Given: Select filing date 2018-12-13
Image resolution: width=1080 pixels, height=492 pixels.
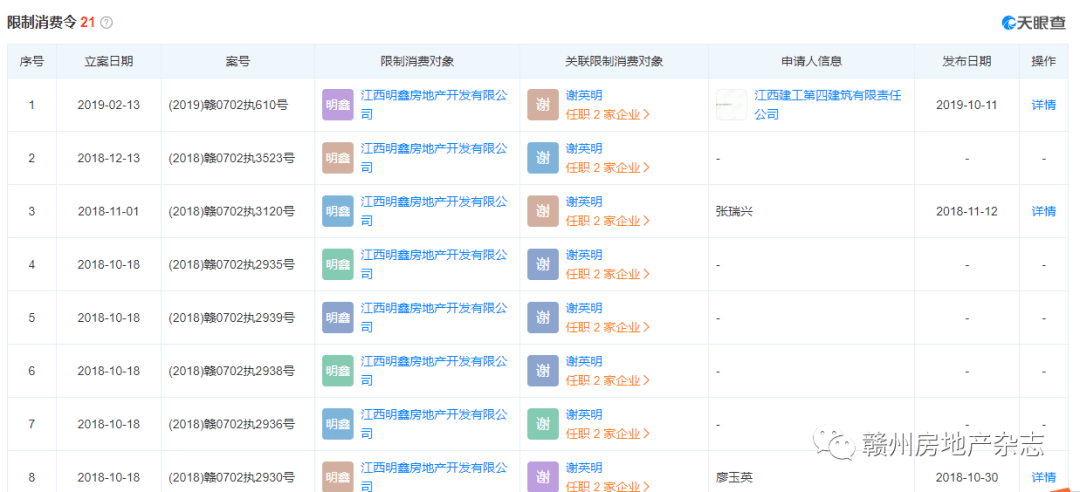Looking at the screenshot, I should point(109,158).
